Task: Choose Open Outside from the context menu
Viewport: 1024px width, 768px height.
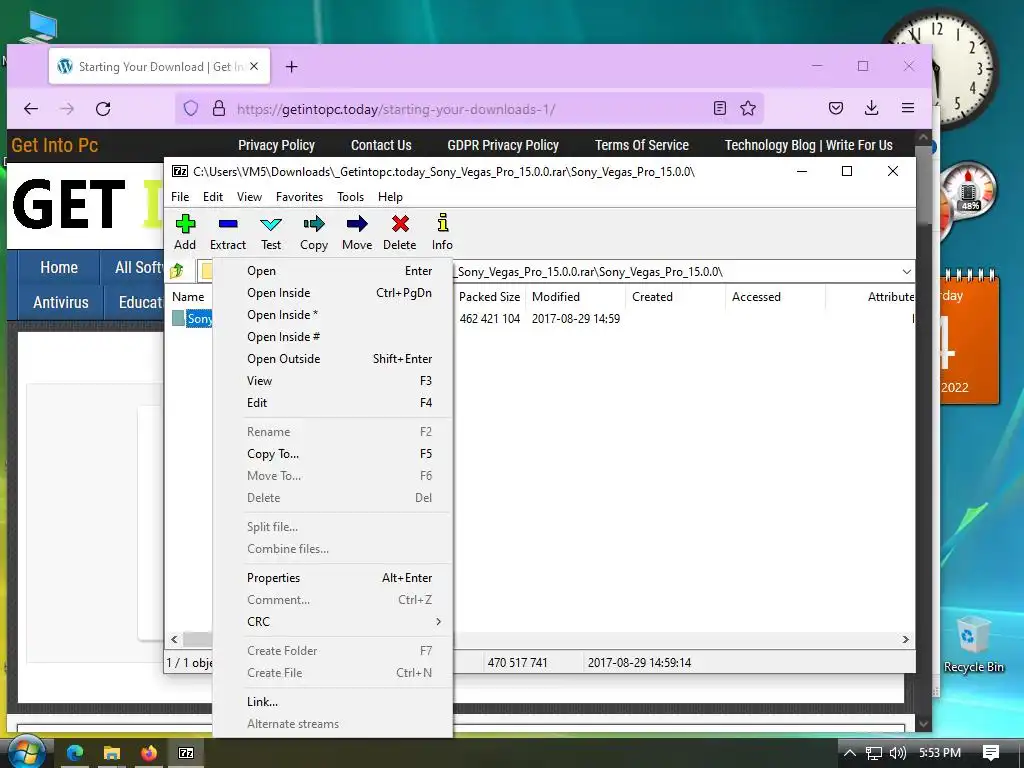Action: click(x=333, y=359)
